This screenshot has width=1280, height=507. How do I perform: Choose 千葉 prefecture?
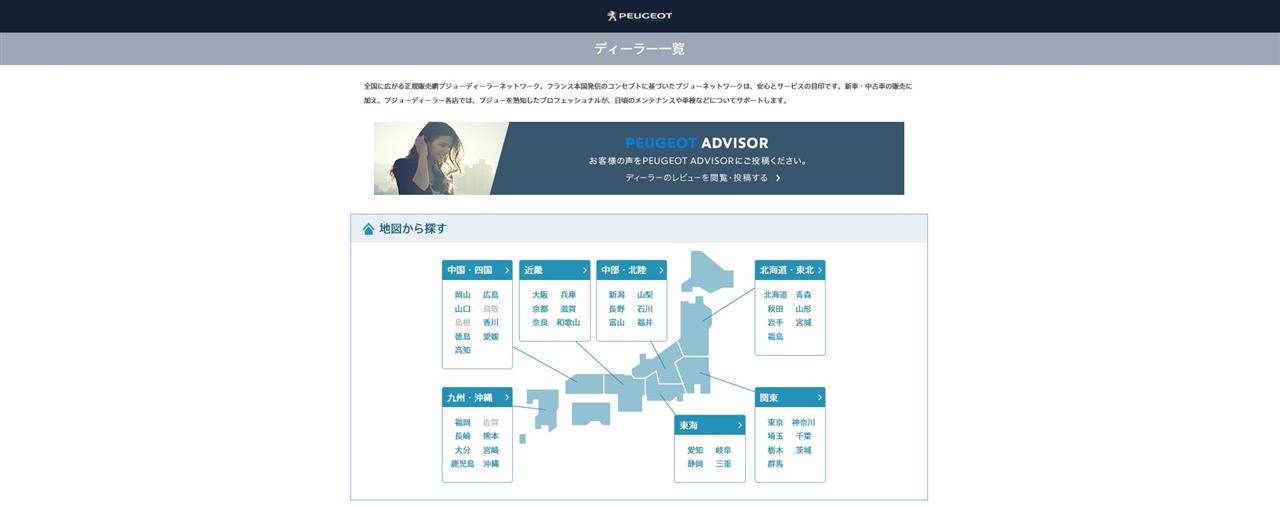coord(804,436)
